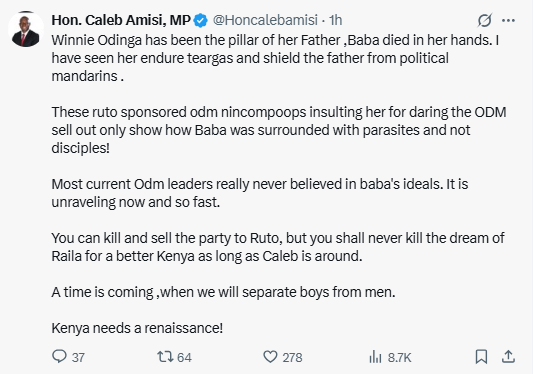This screenshot has width=534, height=374.
Task: Open Caleb Amisi's profile picture
Action: [x=26, y=30]
